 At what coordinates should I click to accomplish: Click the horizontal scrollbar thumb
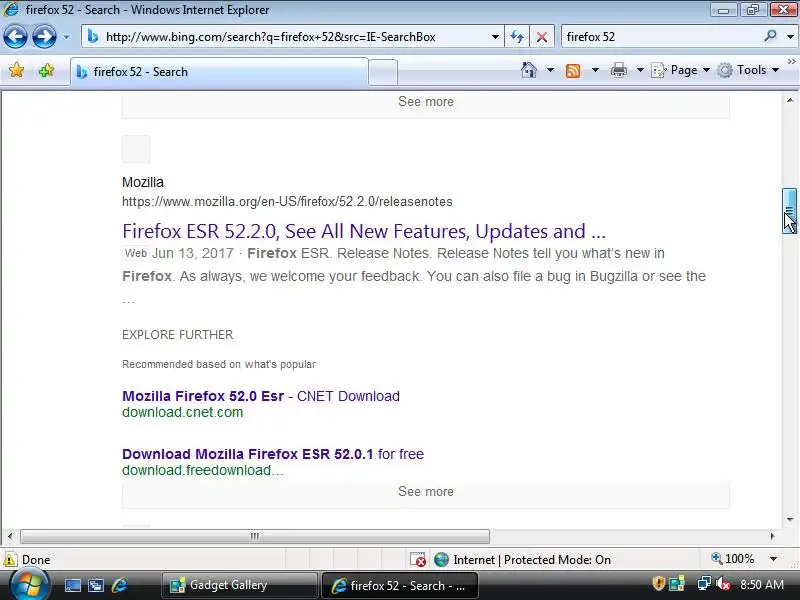pyautogui.click(x=255, y=536)
